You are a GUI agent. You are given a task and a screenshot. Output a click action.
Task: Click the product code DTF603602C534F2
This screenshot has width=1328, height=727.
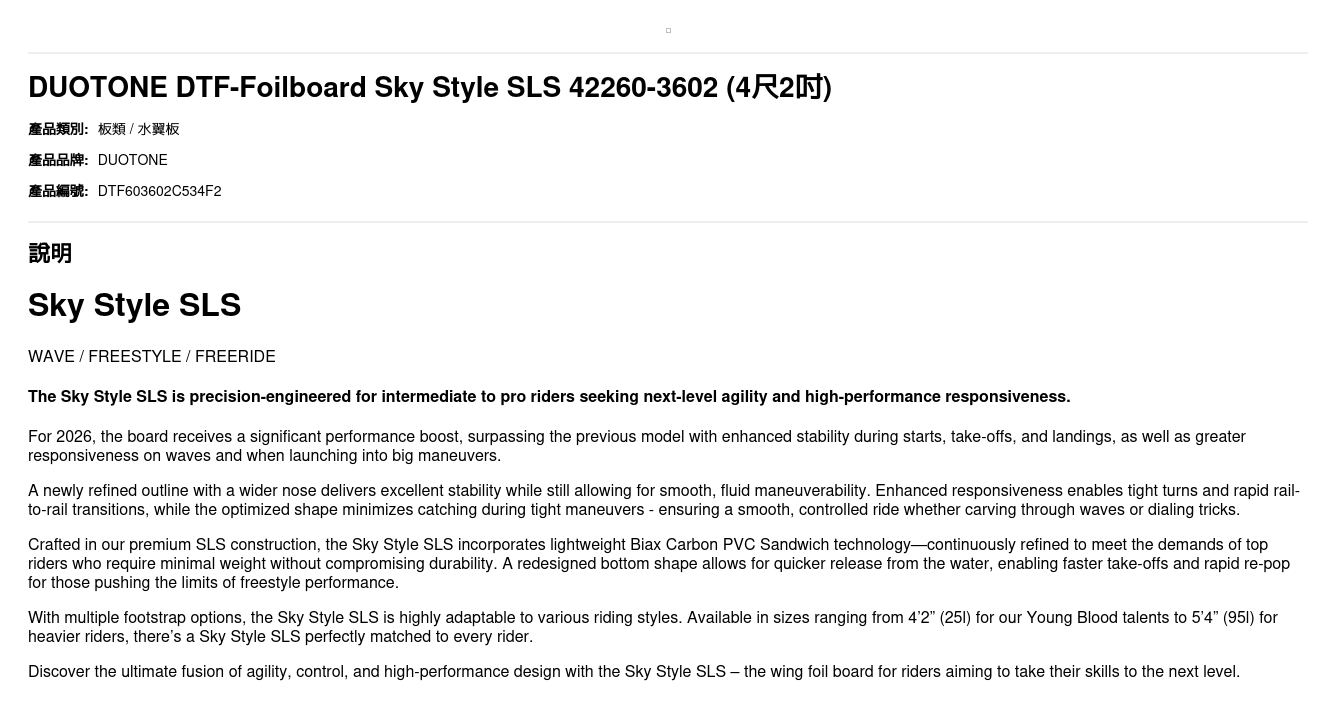click(x=160, y=191)
